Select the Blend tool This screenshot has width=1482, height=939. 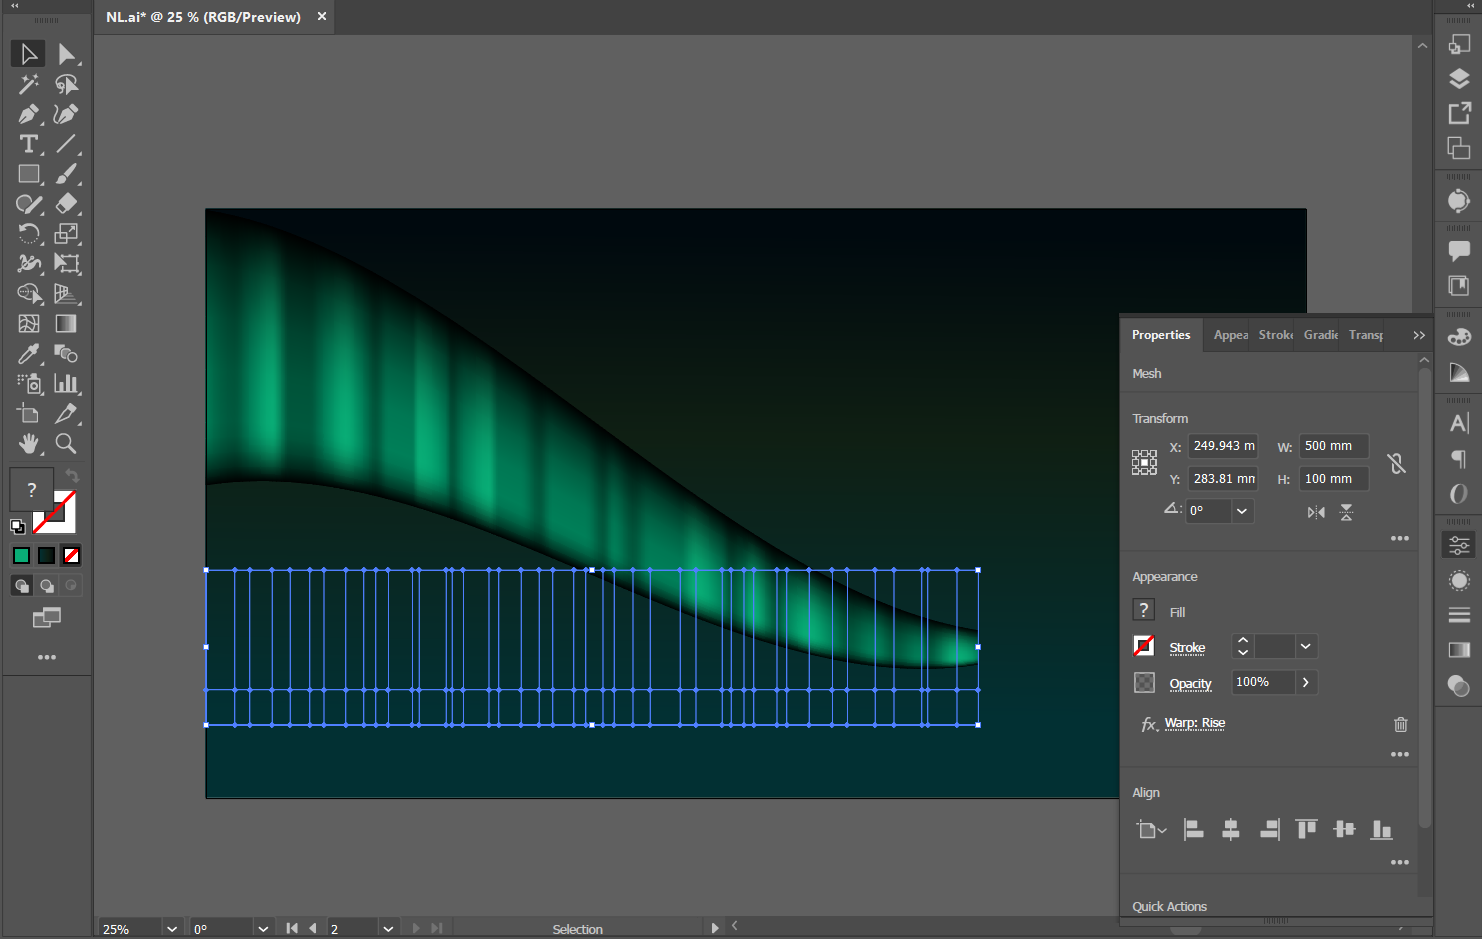(66, 354)
